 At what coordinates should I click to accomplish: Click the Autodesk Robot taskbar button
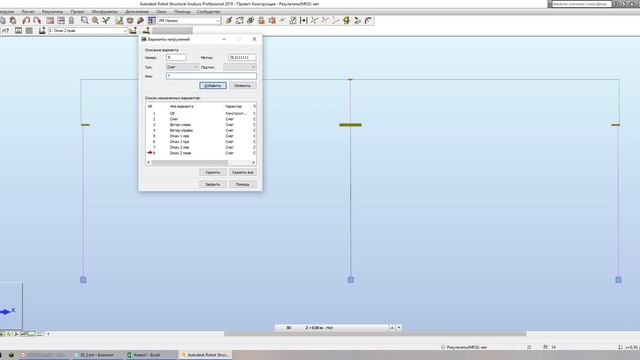coord(204,355)
